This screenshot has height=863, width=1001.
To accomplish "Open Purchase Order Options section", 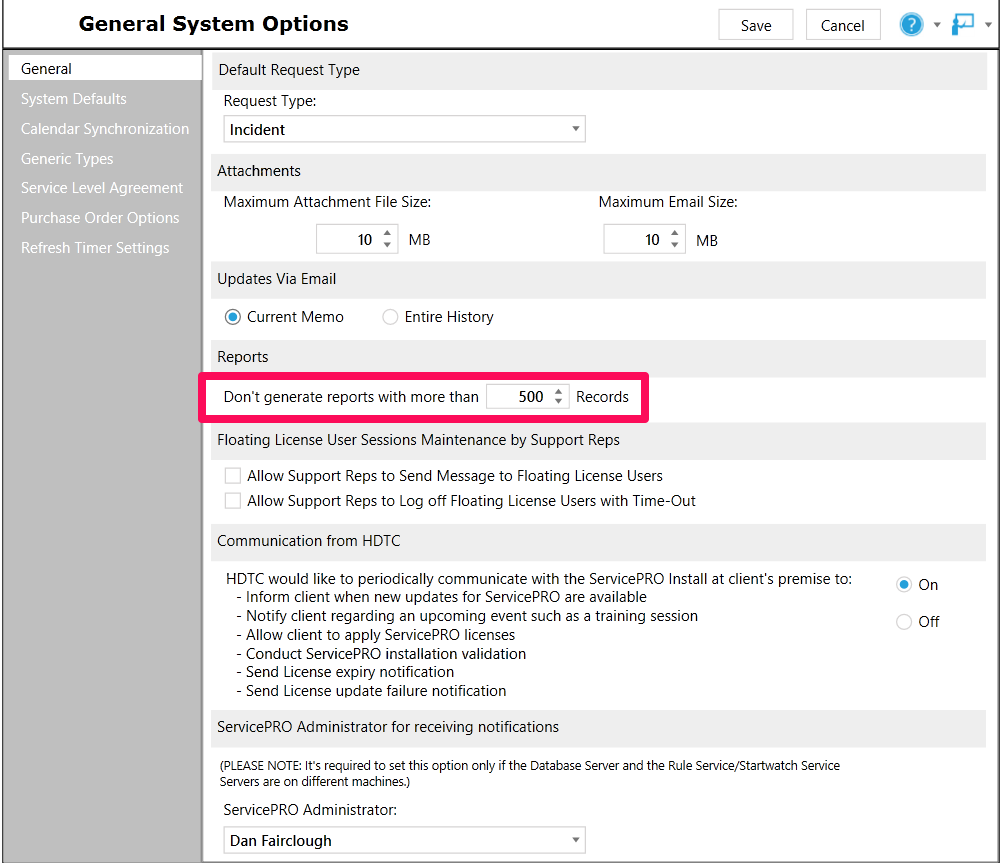I will click(x=100, y=218).
